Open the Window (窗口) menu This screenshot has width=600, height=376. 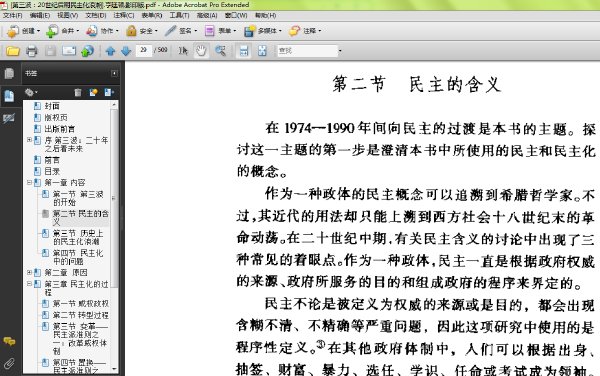pos(236,15)
